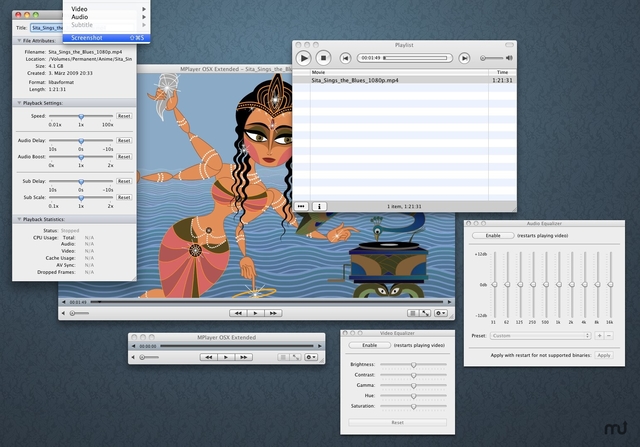Toggle fullscreen icon in main video player
Image resolution: width=640 pixels, height=447 pixels.
425,313
